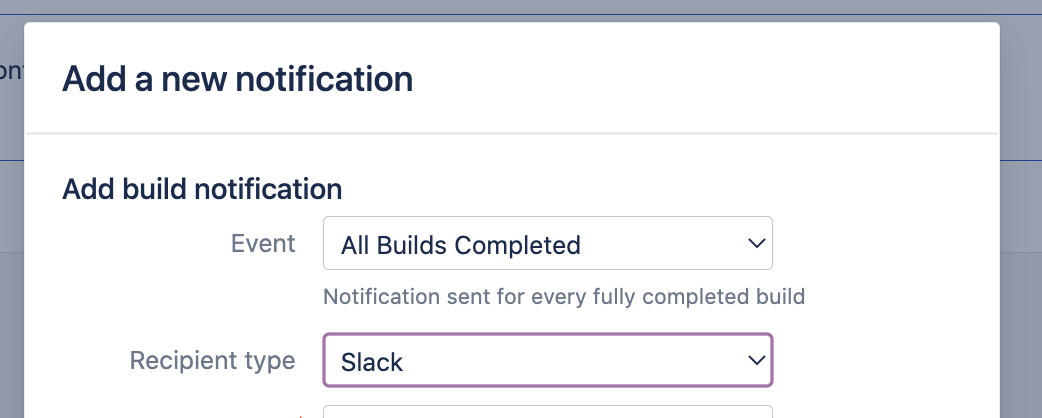This screenshot has height=418, width=1042.
Task: Click the Recipient type field label
Action: (x=212, y=360)
